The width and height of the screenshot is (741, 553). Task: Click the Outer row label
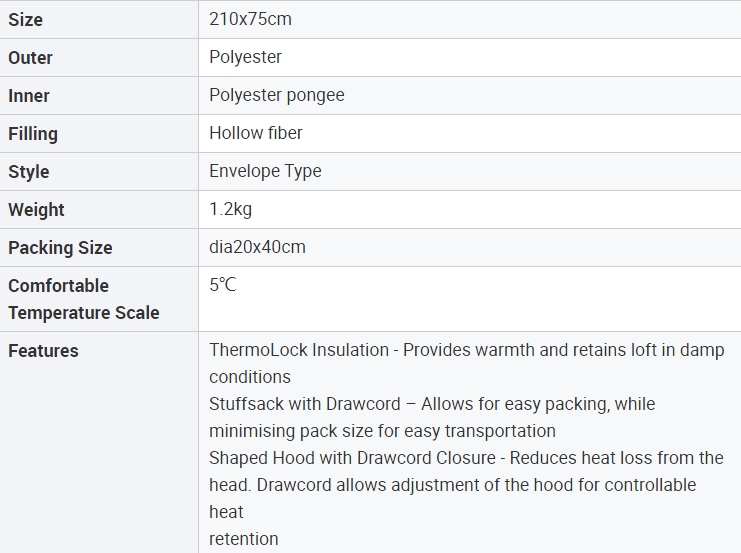tap(31, 58)
